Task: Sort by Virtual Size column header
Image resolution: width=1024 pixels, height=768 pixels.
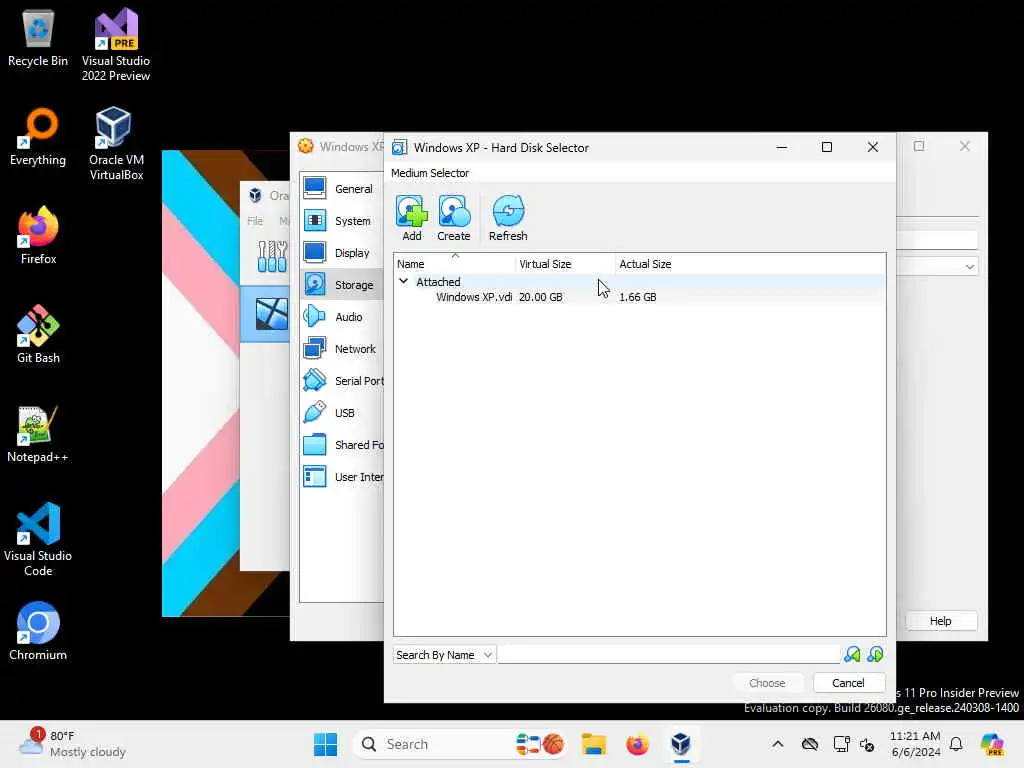Action: [566, 264]
